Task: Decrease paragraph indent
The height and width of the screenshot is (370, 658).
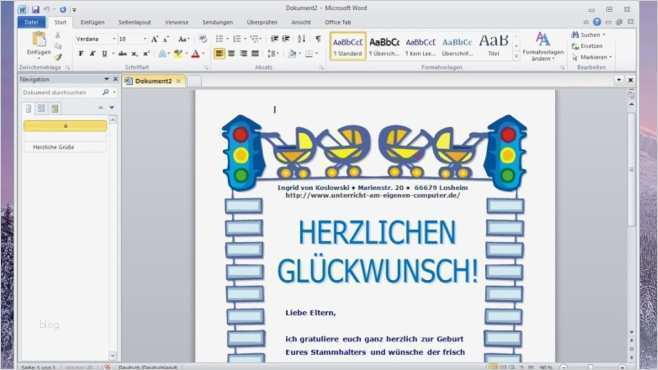Action: (274, 39)
